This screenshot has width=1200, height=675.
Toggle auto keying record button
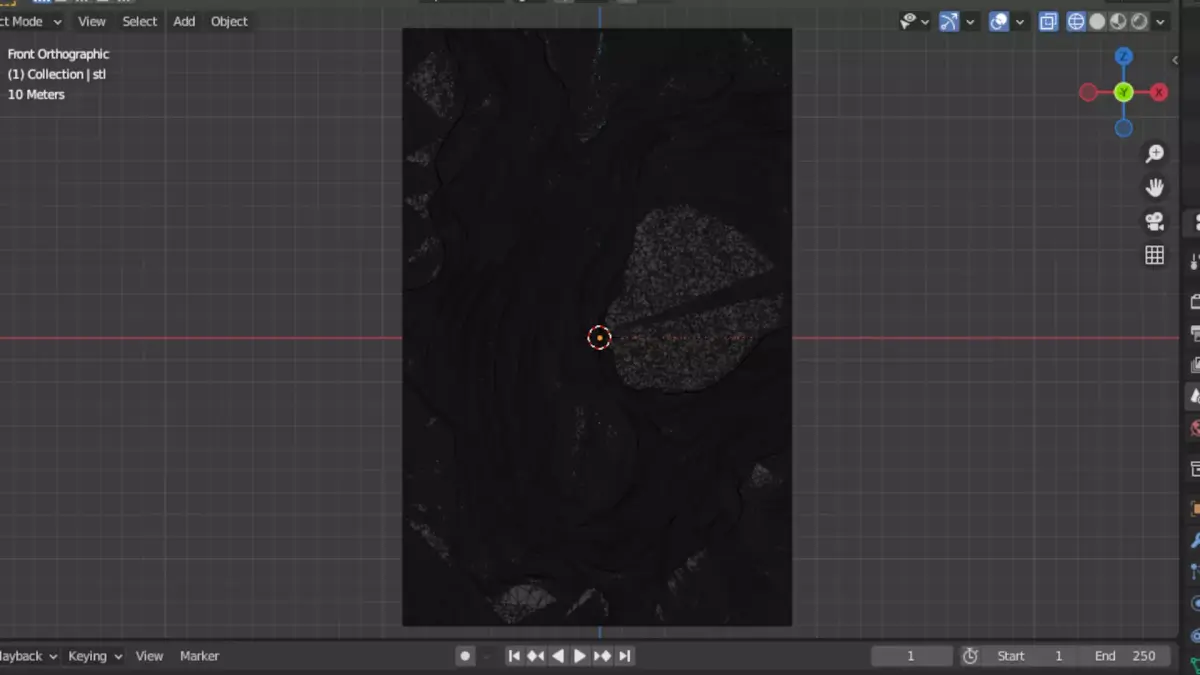click(x=465, y=656)
